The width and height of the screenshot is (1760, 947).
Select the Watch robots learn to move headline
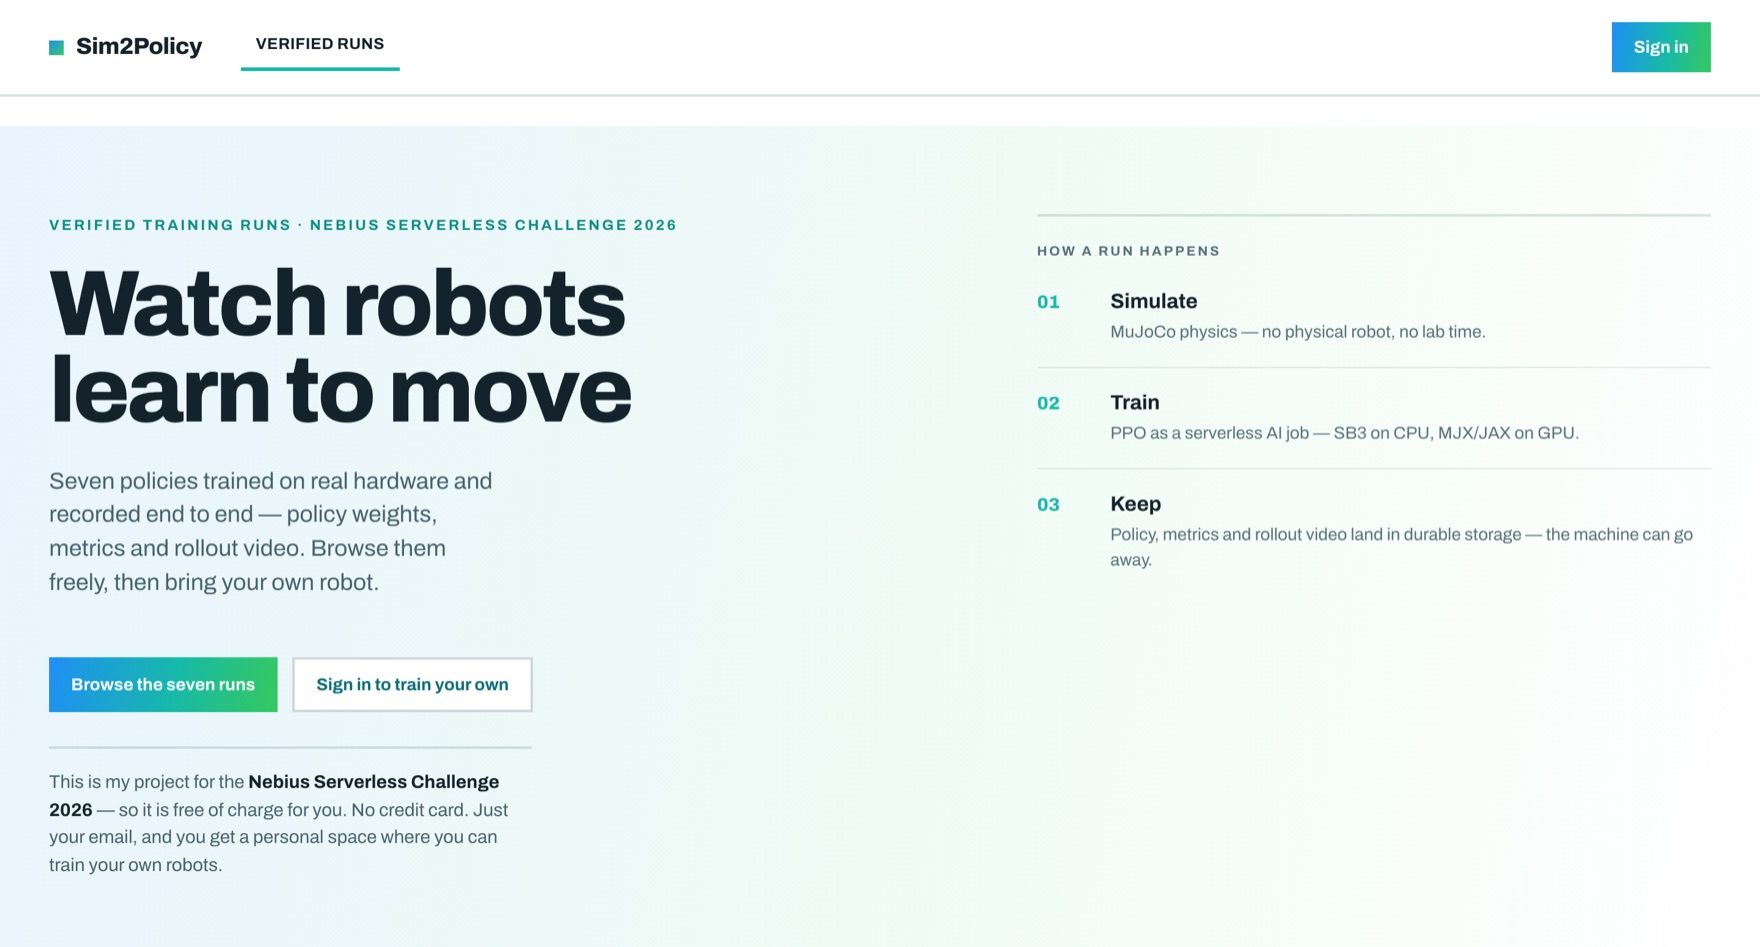tap(340, 346)
